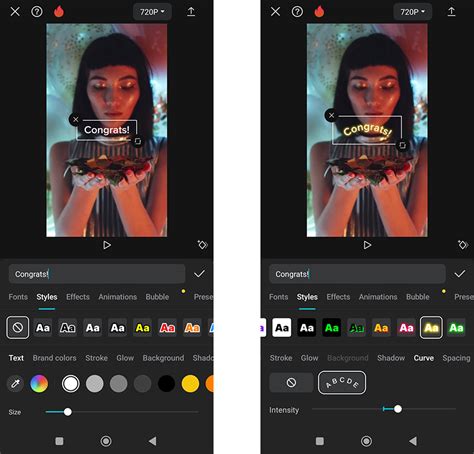Select the white color swatch
Image resolution: width=474 pixels, height=454 pixels.
71,384
